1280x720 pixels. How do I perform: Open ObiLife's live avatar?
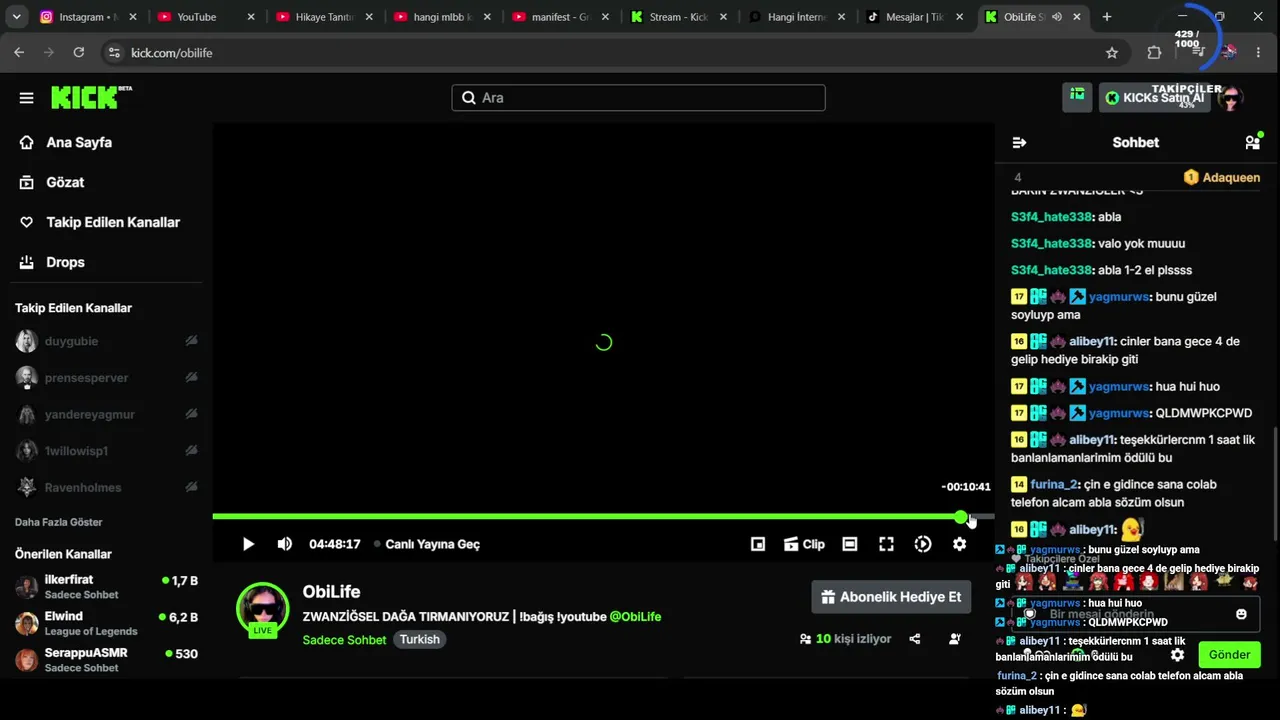[263, 608]
